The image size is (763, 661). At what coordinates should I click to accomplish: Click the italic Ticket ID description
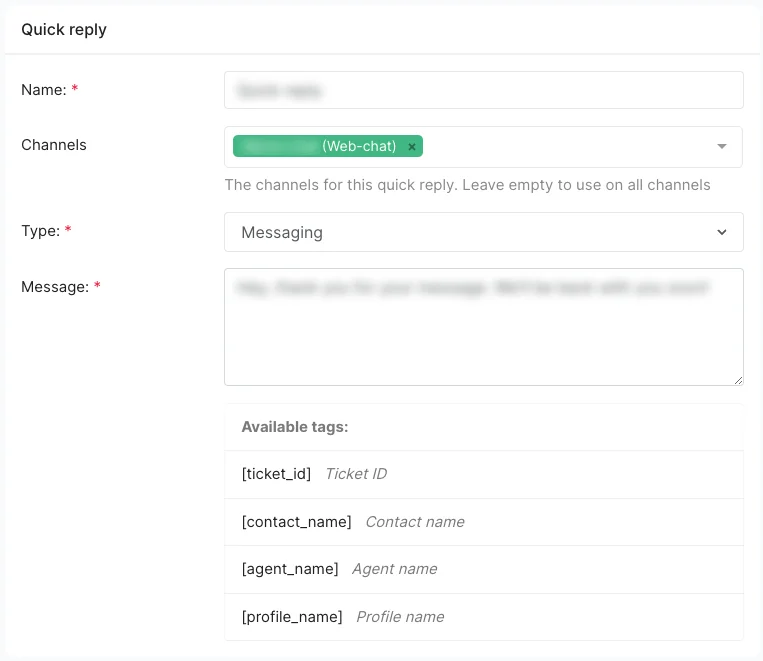click(x=356, y=474)
